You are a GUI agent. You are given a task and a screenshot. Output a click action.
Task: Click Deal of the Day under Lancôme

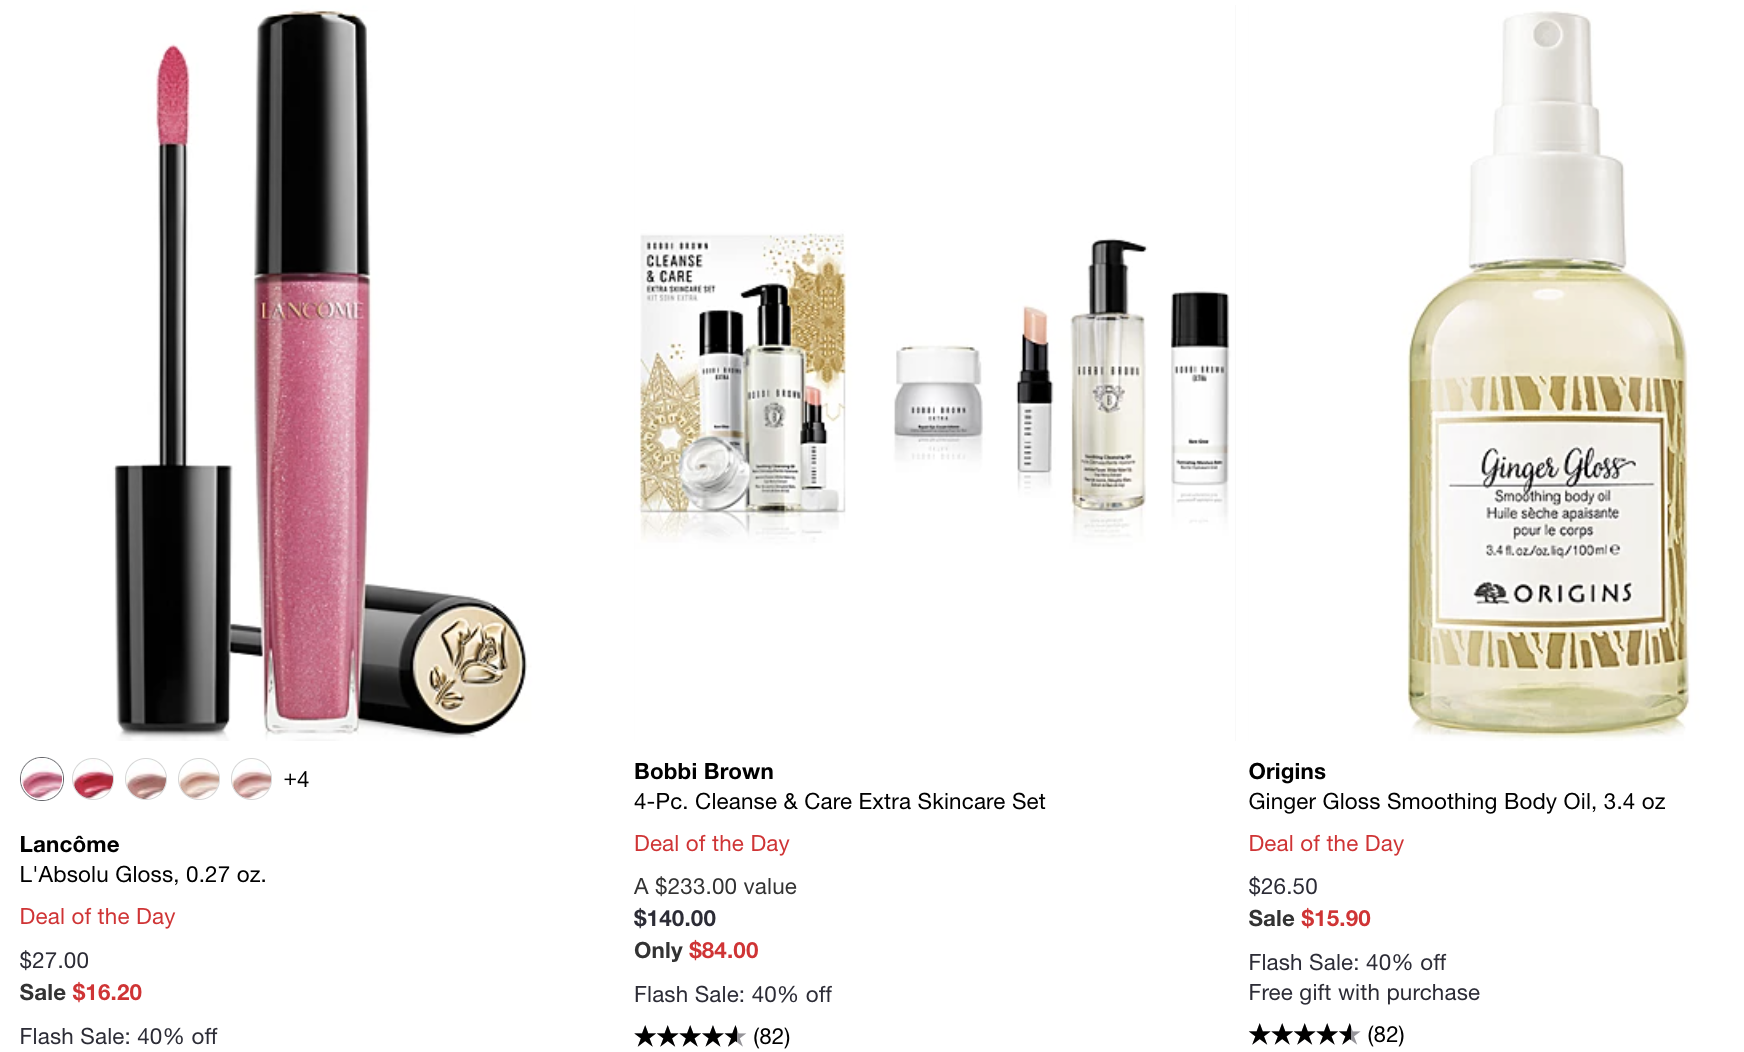(98, 916)
